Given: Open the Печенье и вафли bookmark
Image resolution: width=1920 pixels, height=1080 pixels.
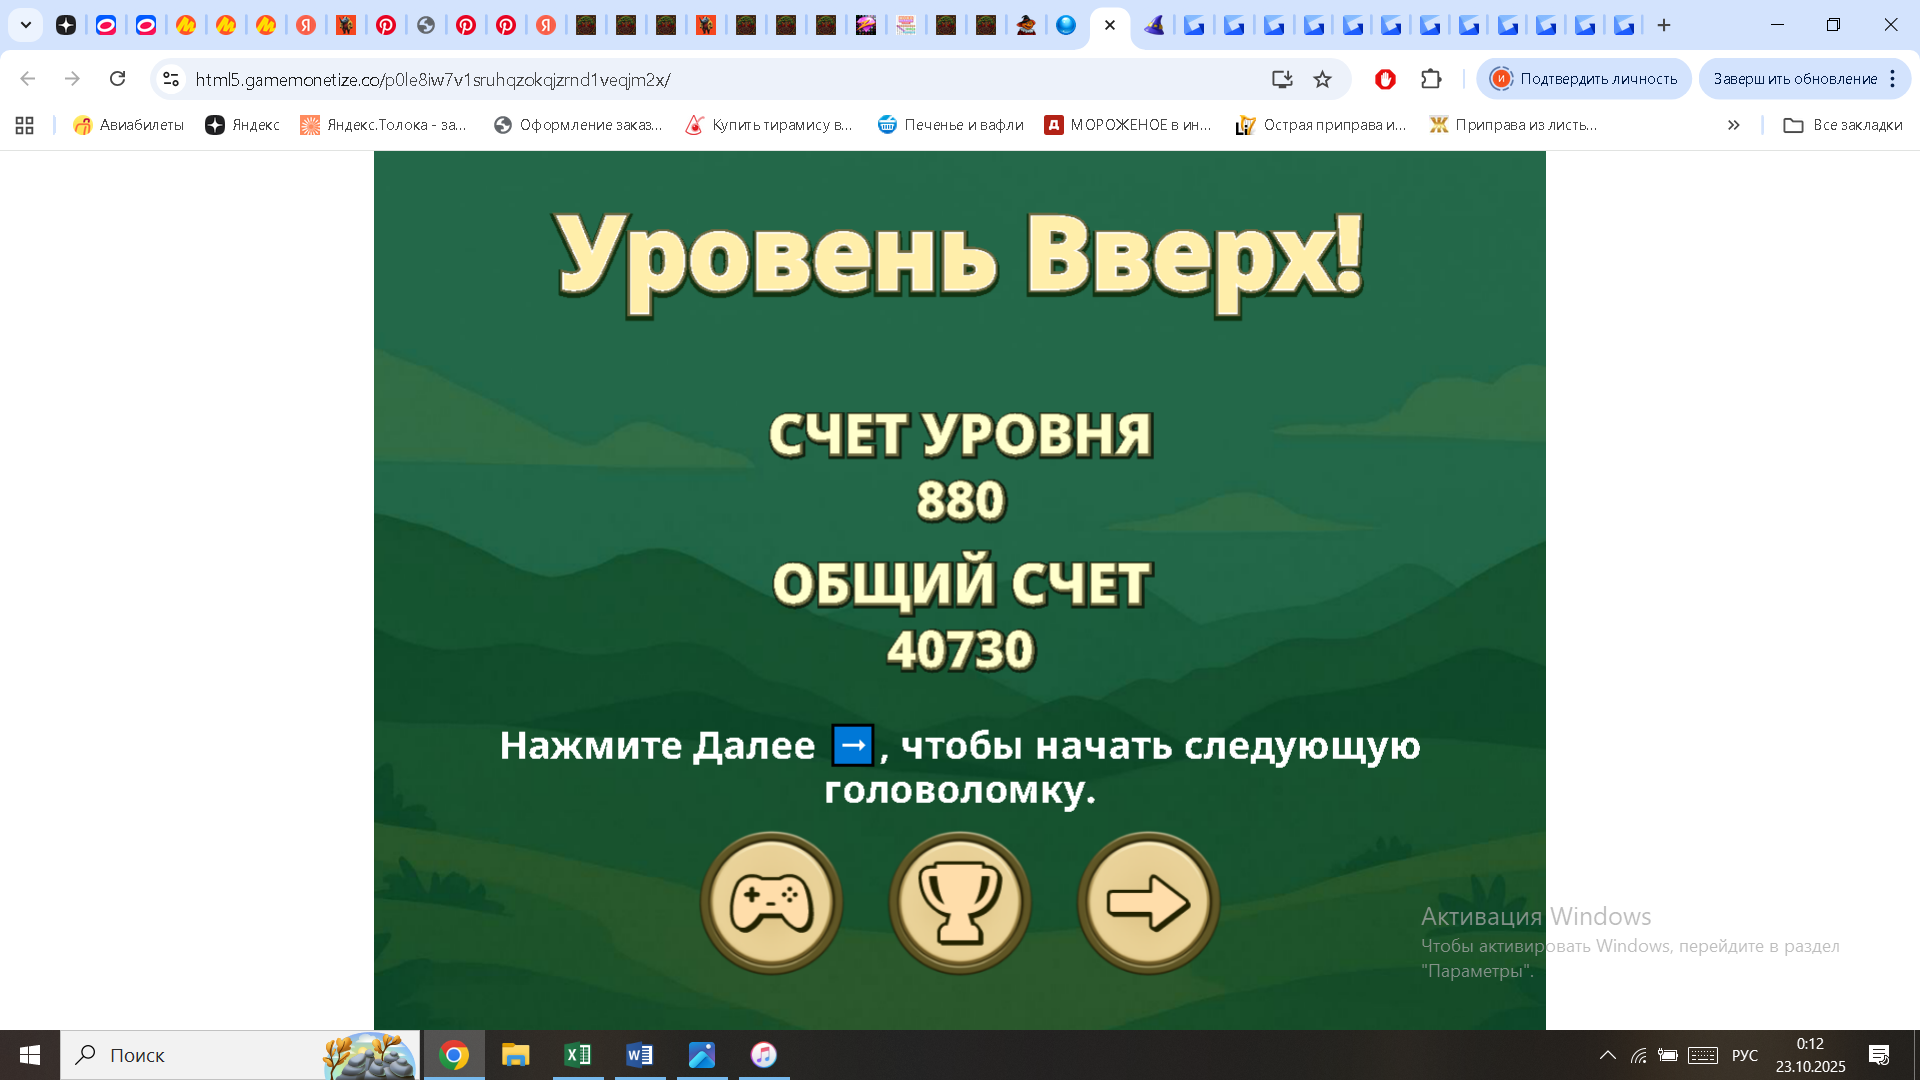Looking at the screenshot, I should pos(950,125).
